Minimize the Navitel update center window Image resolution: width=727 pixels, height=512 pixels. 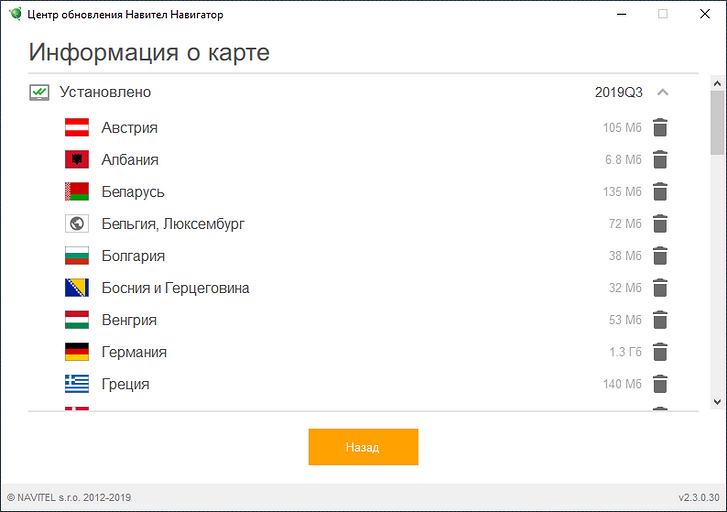click(622, 14)
